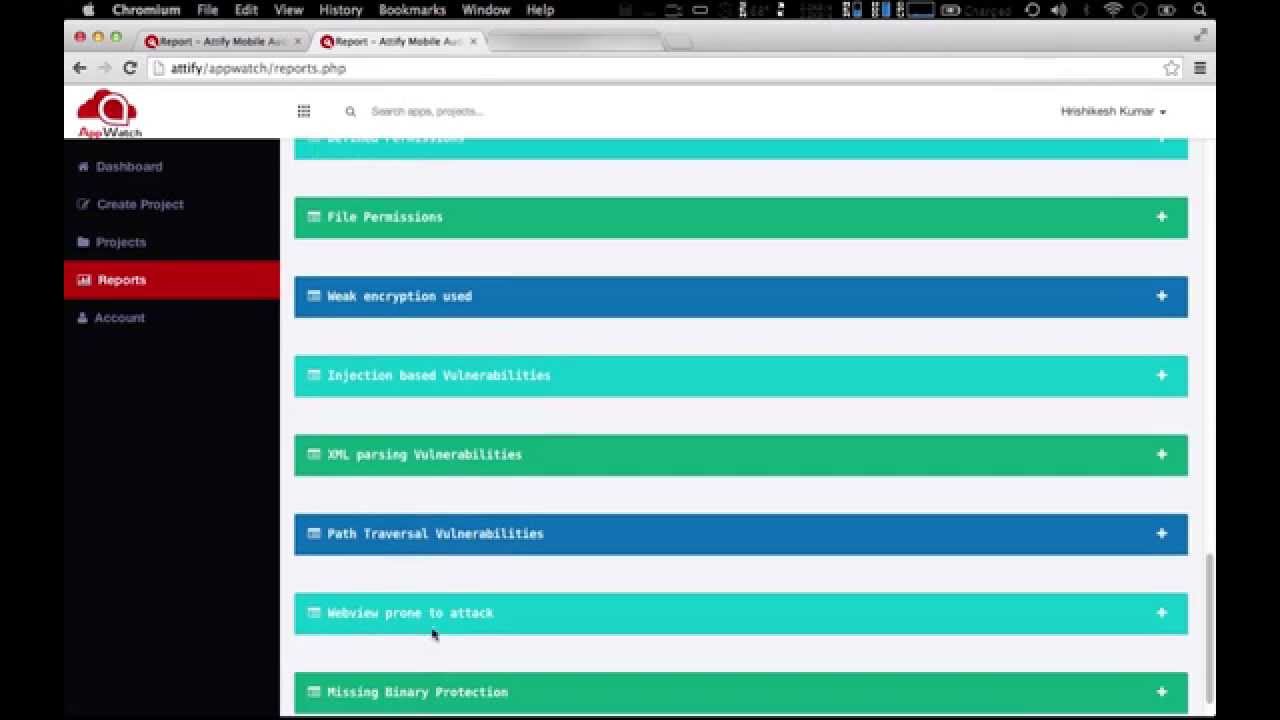Go back with browser back arrow
This screenshot has height=720, width=1280.
coord(80,68)
